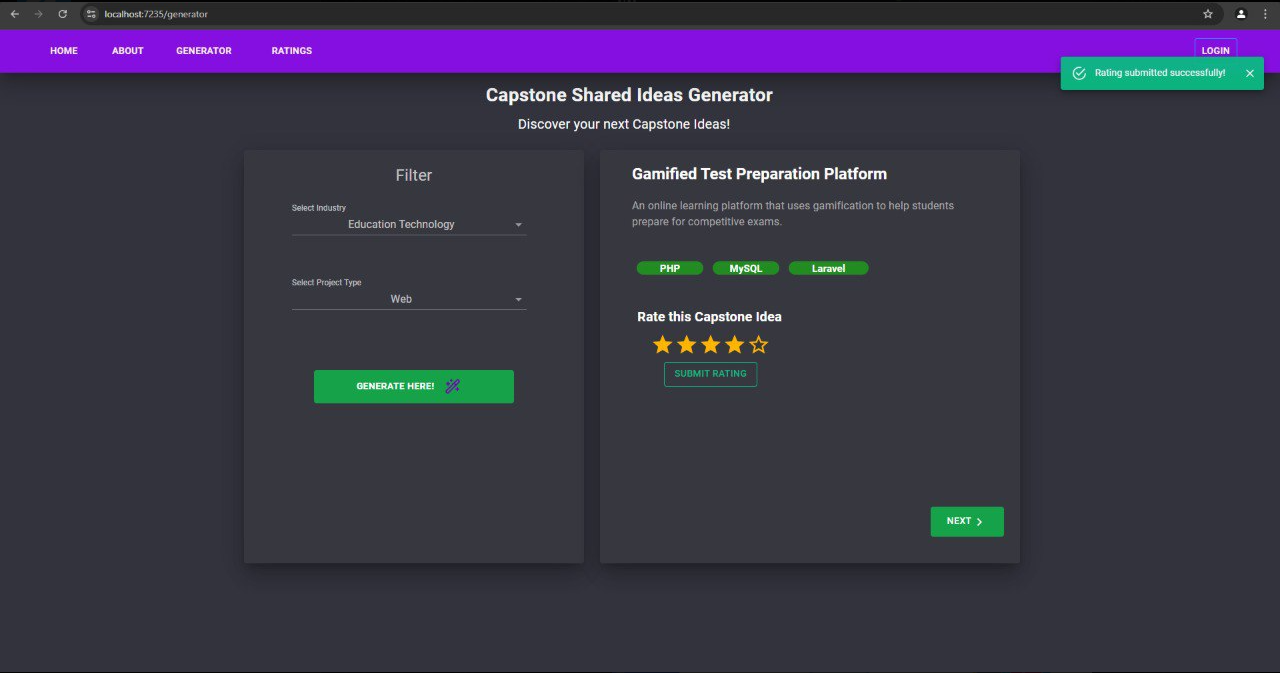Screen dimensions: 1280x673
Task: Open browser three-dot menu
Action: pos(1265,14)
